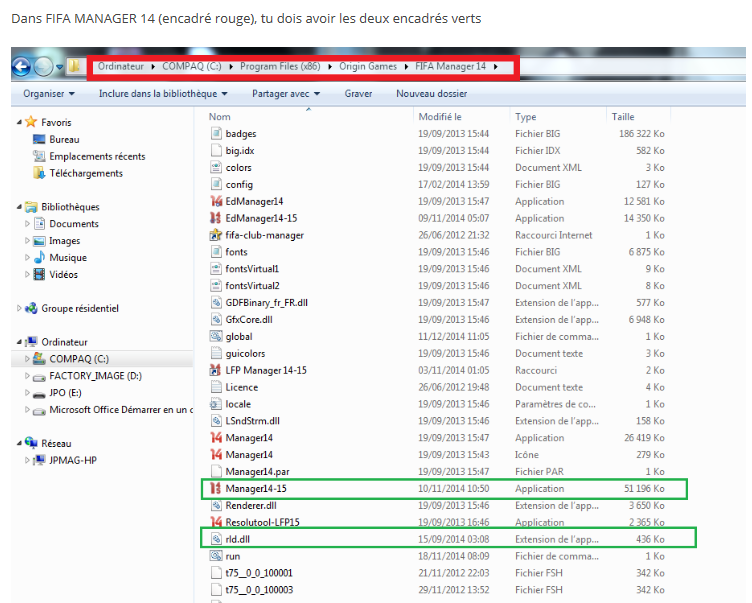Click the LFP Manager 14-15 shortcut icon

(216, 370)
